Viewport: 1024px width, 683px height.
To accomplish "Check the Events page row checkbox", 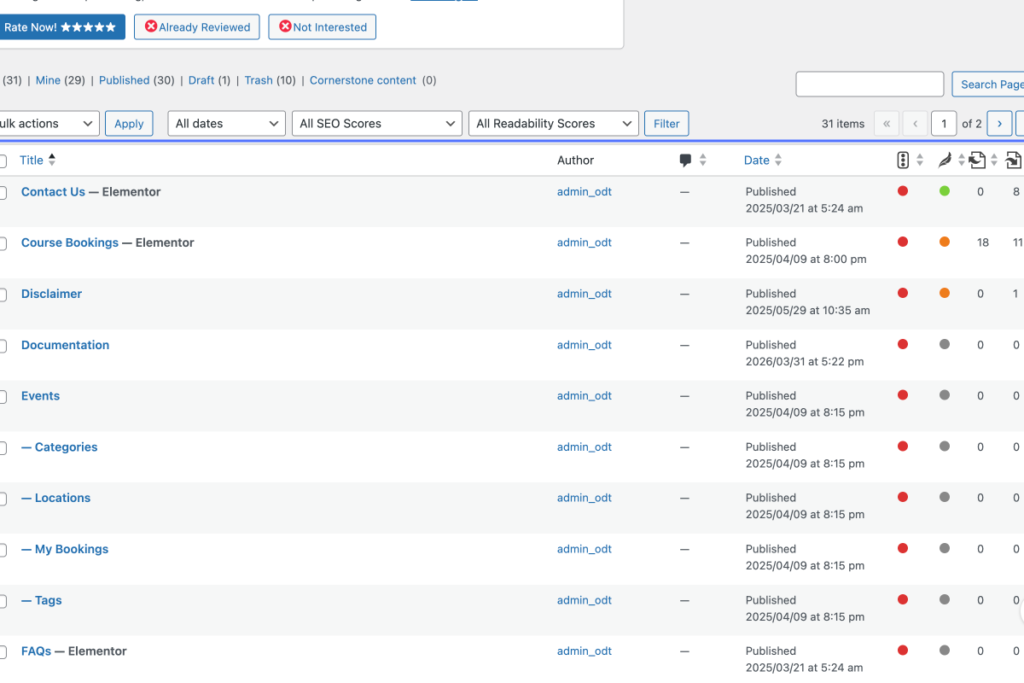I will point(3,396).
